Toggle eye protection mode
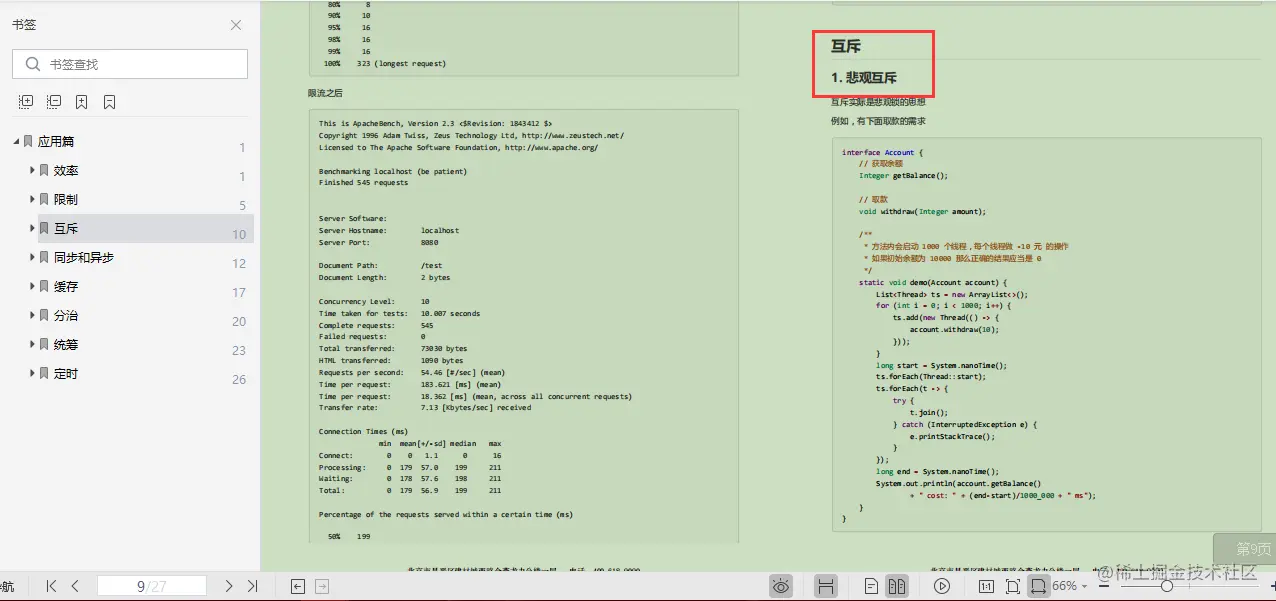The height and width of the screenshot is (601, 1276). click(x=782, y=586)
